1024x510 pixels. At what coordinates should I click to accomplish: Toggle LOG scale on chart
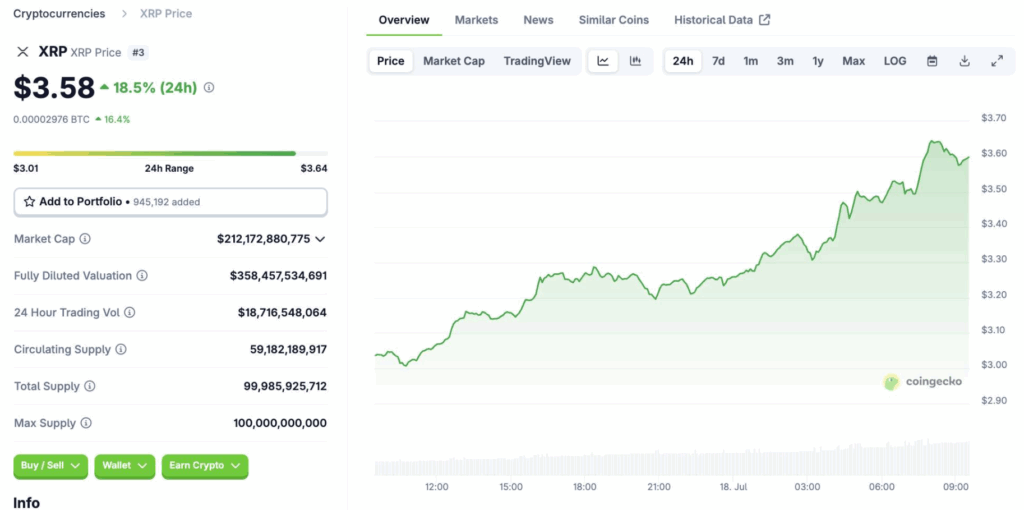click(895, 61)
